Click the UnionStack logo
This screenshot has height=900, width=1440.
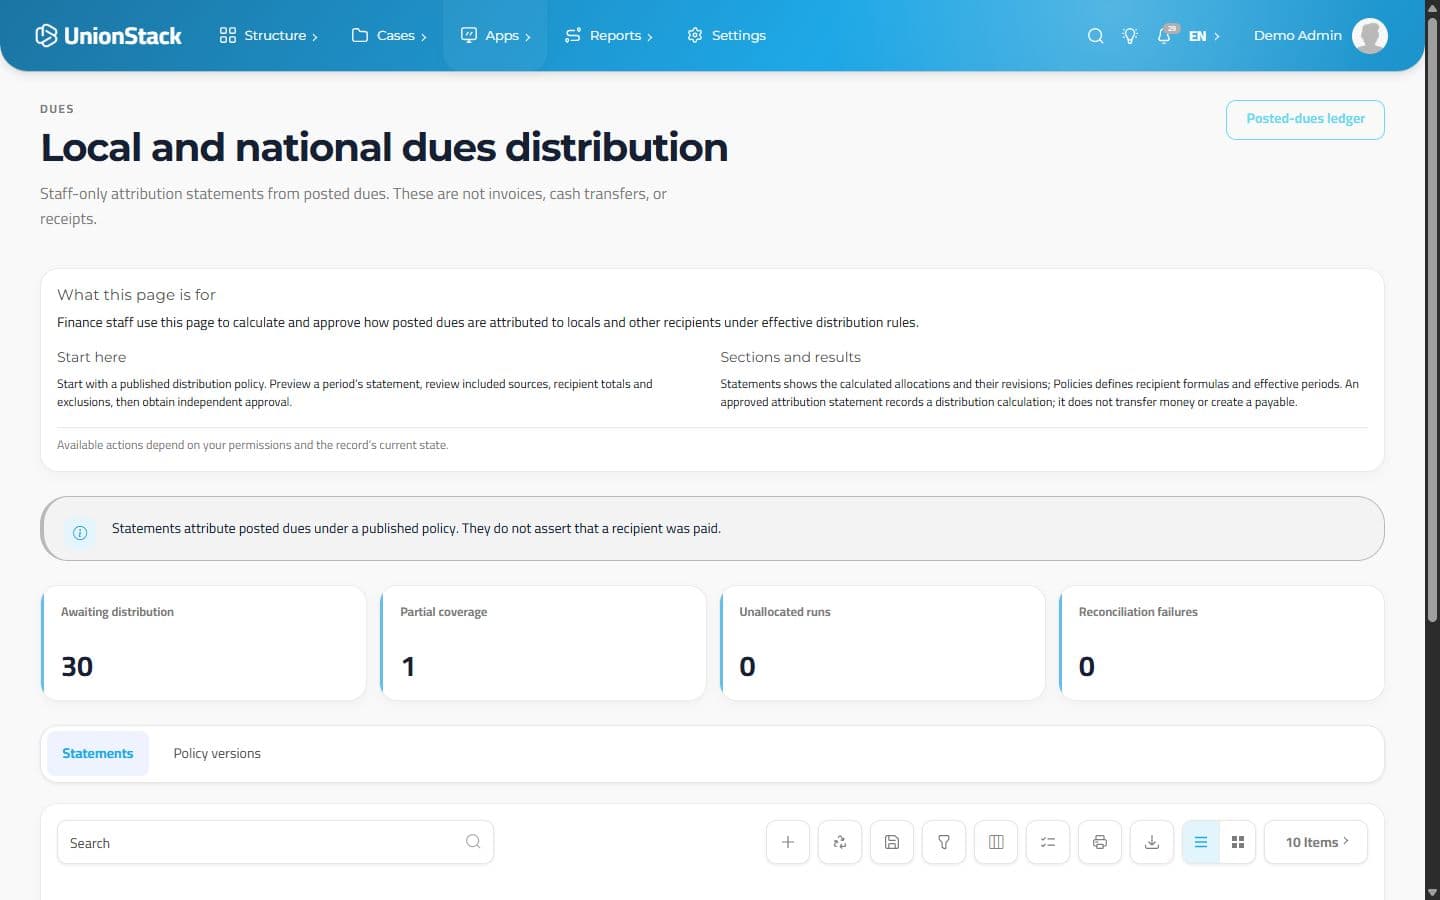coord(108,36)
